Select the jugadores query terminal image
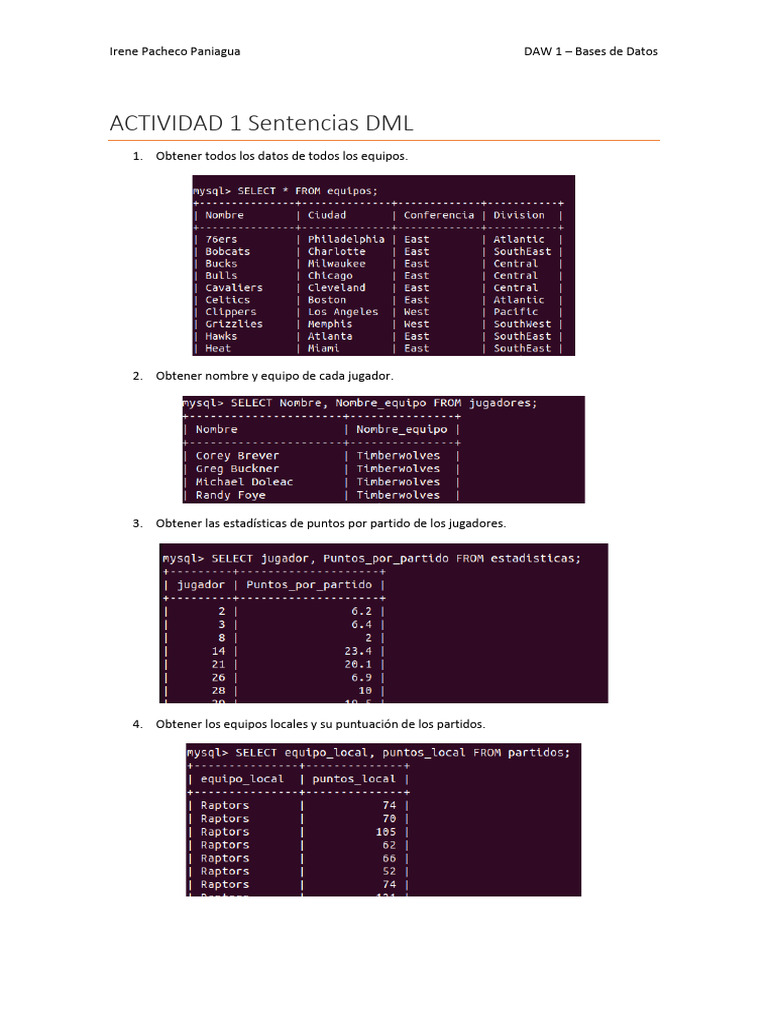This screenshot has width=768, height=1024. (x=383, y=449)
